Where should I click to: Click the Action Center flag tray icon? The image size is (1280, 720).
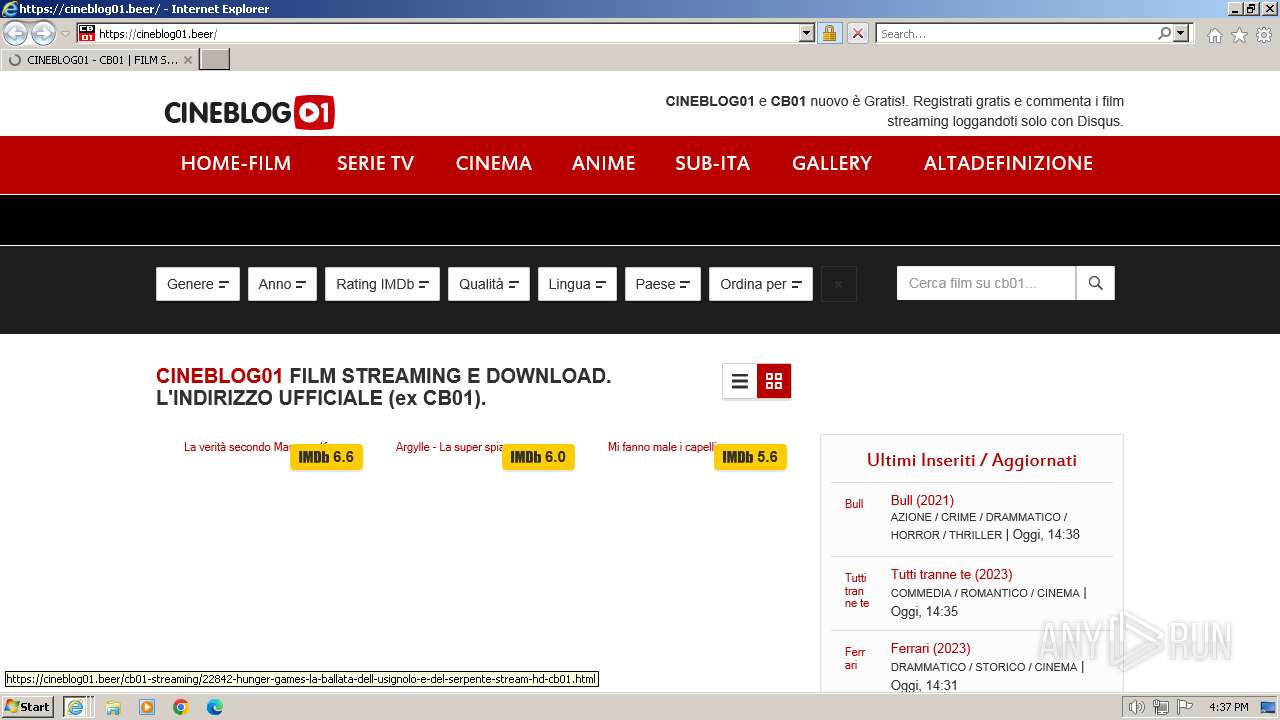tap(1183, 707)
